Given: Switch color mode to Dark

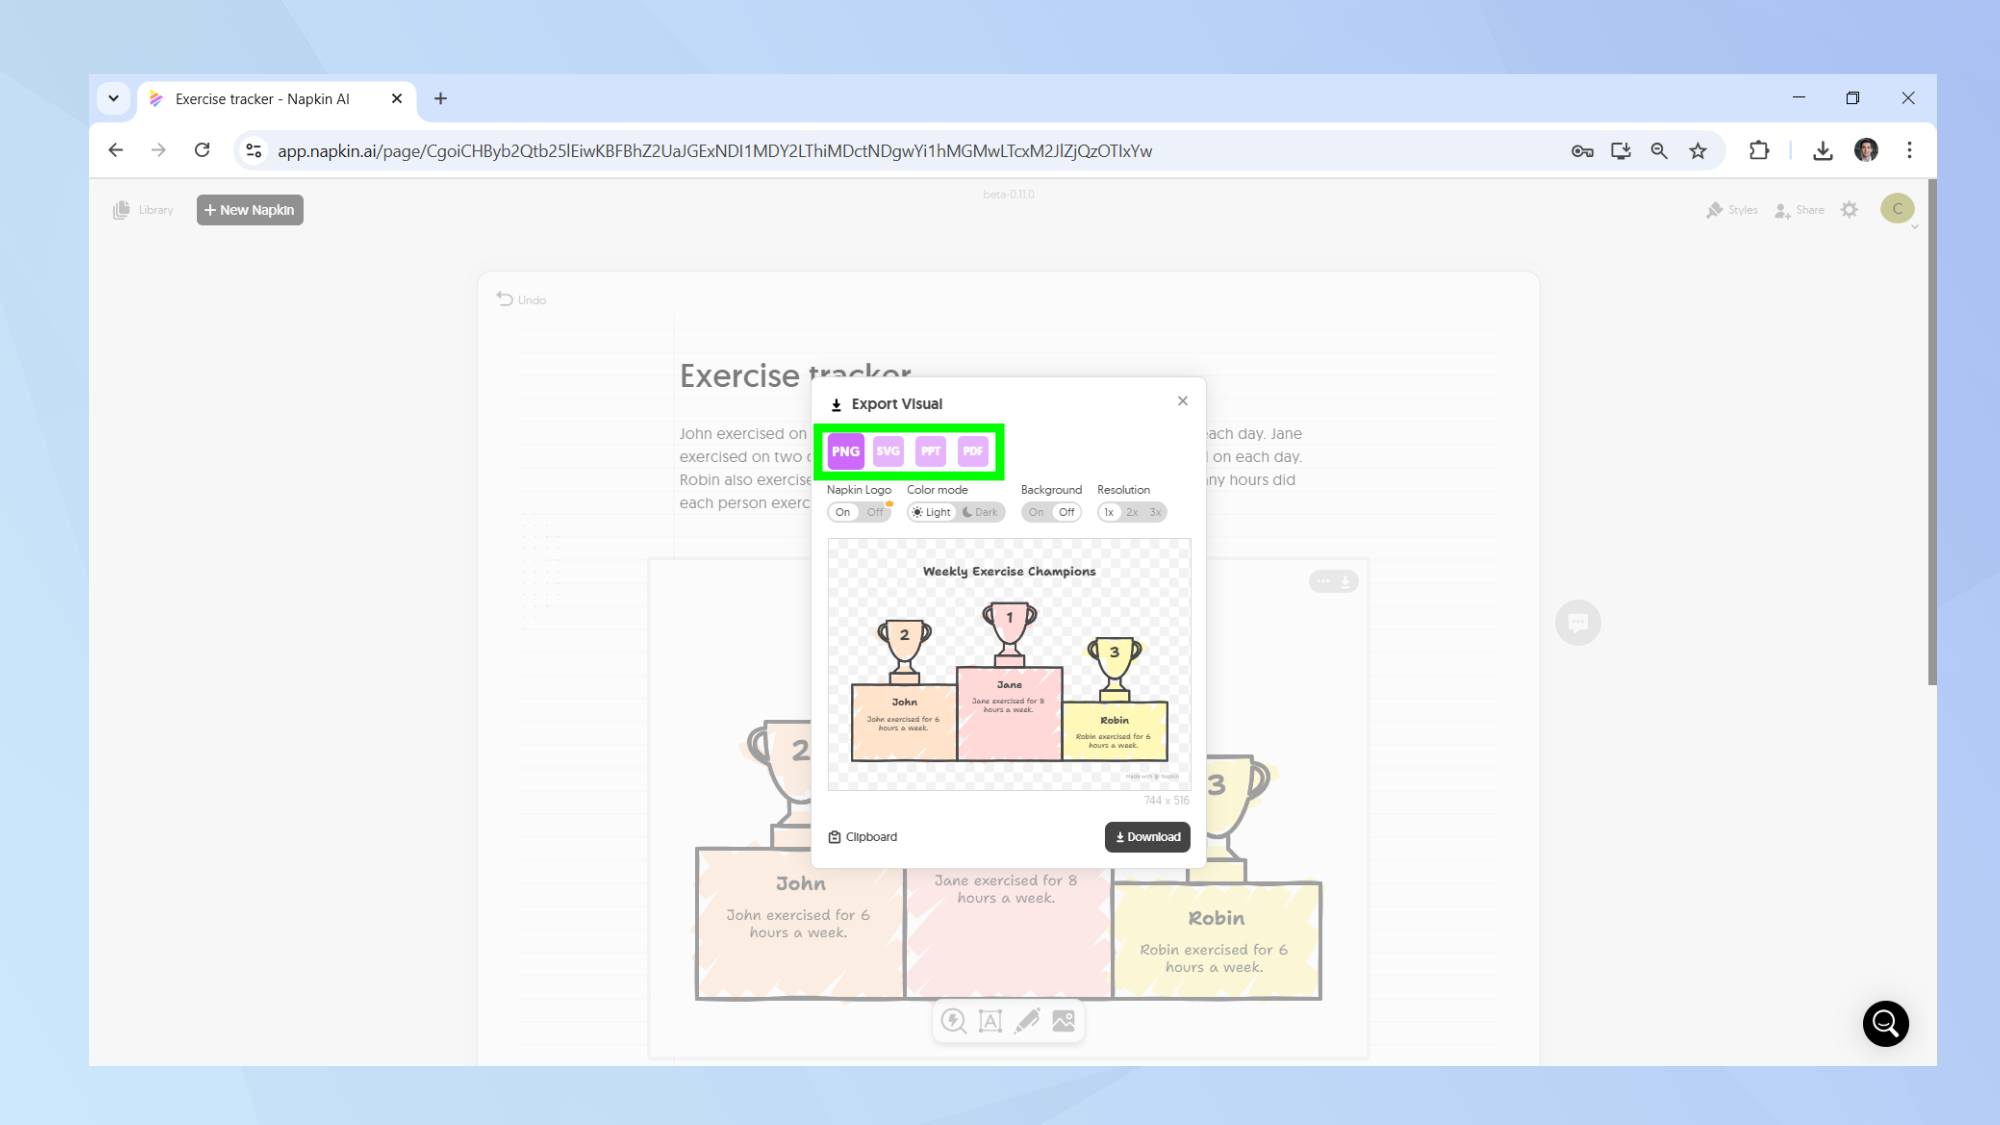Looking at the screenshot, I should click(x=981, y=512).
